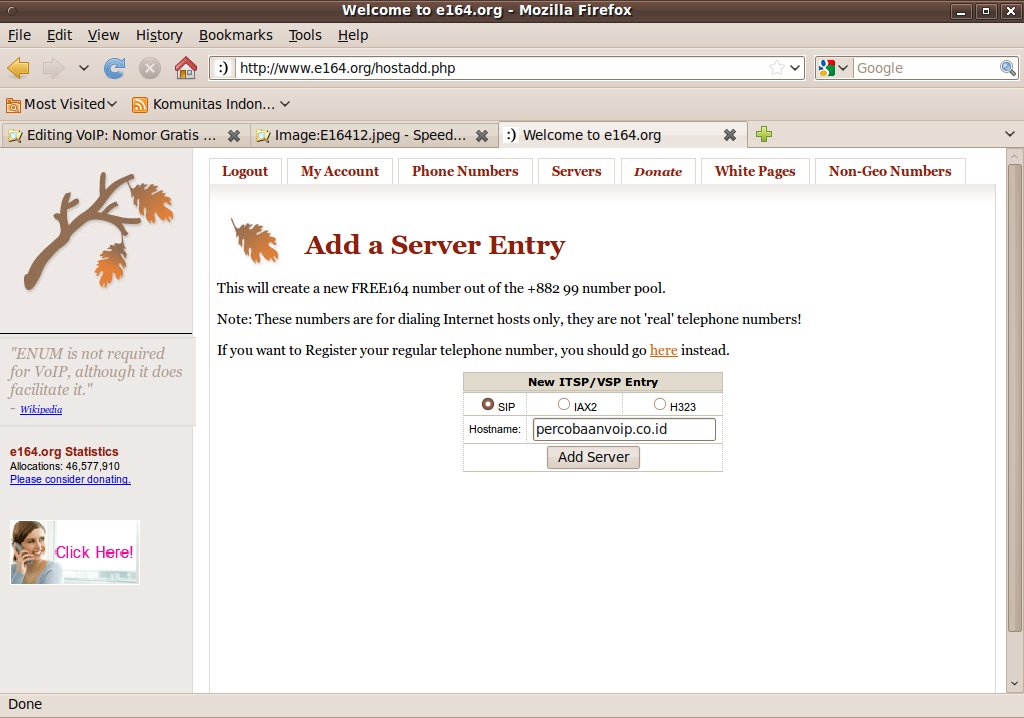Open the Bookmarks menu
The width and height of the screenshot is (1024, 718).
pyautogui.click(x=236, y=35)
